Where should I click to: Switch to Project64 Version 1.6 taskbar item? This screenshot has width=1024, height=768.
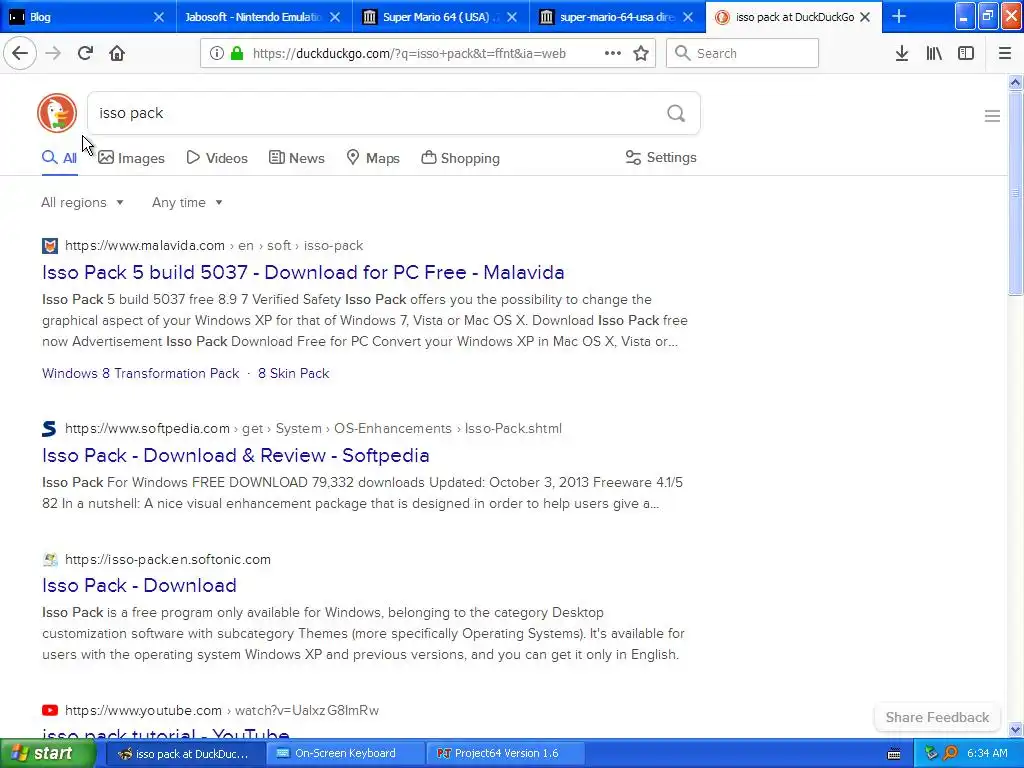505,753
